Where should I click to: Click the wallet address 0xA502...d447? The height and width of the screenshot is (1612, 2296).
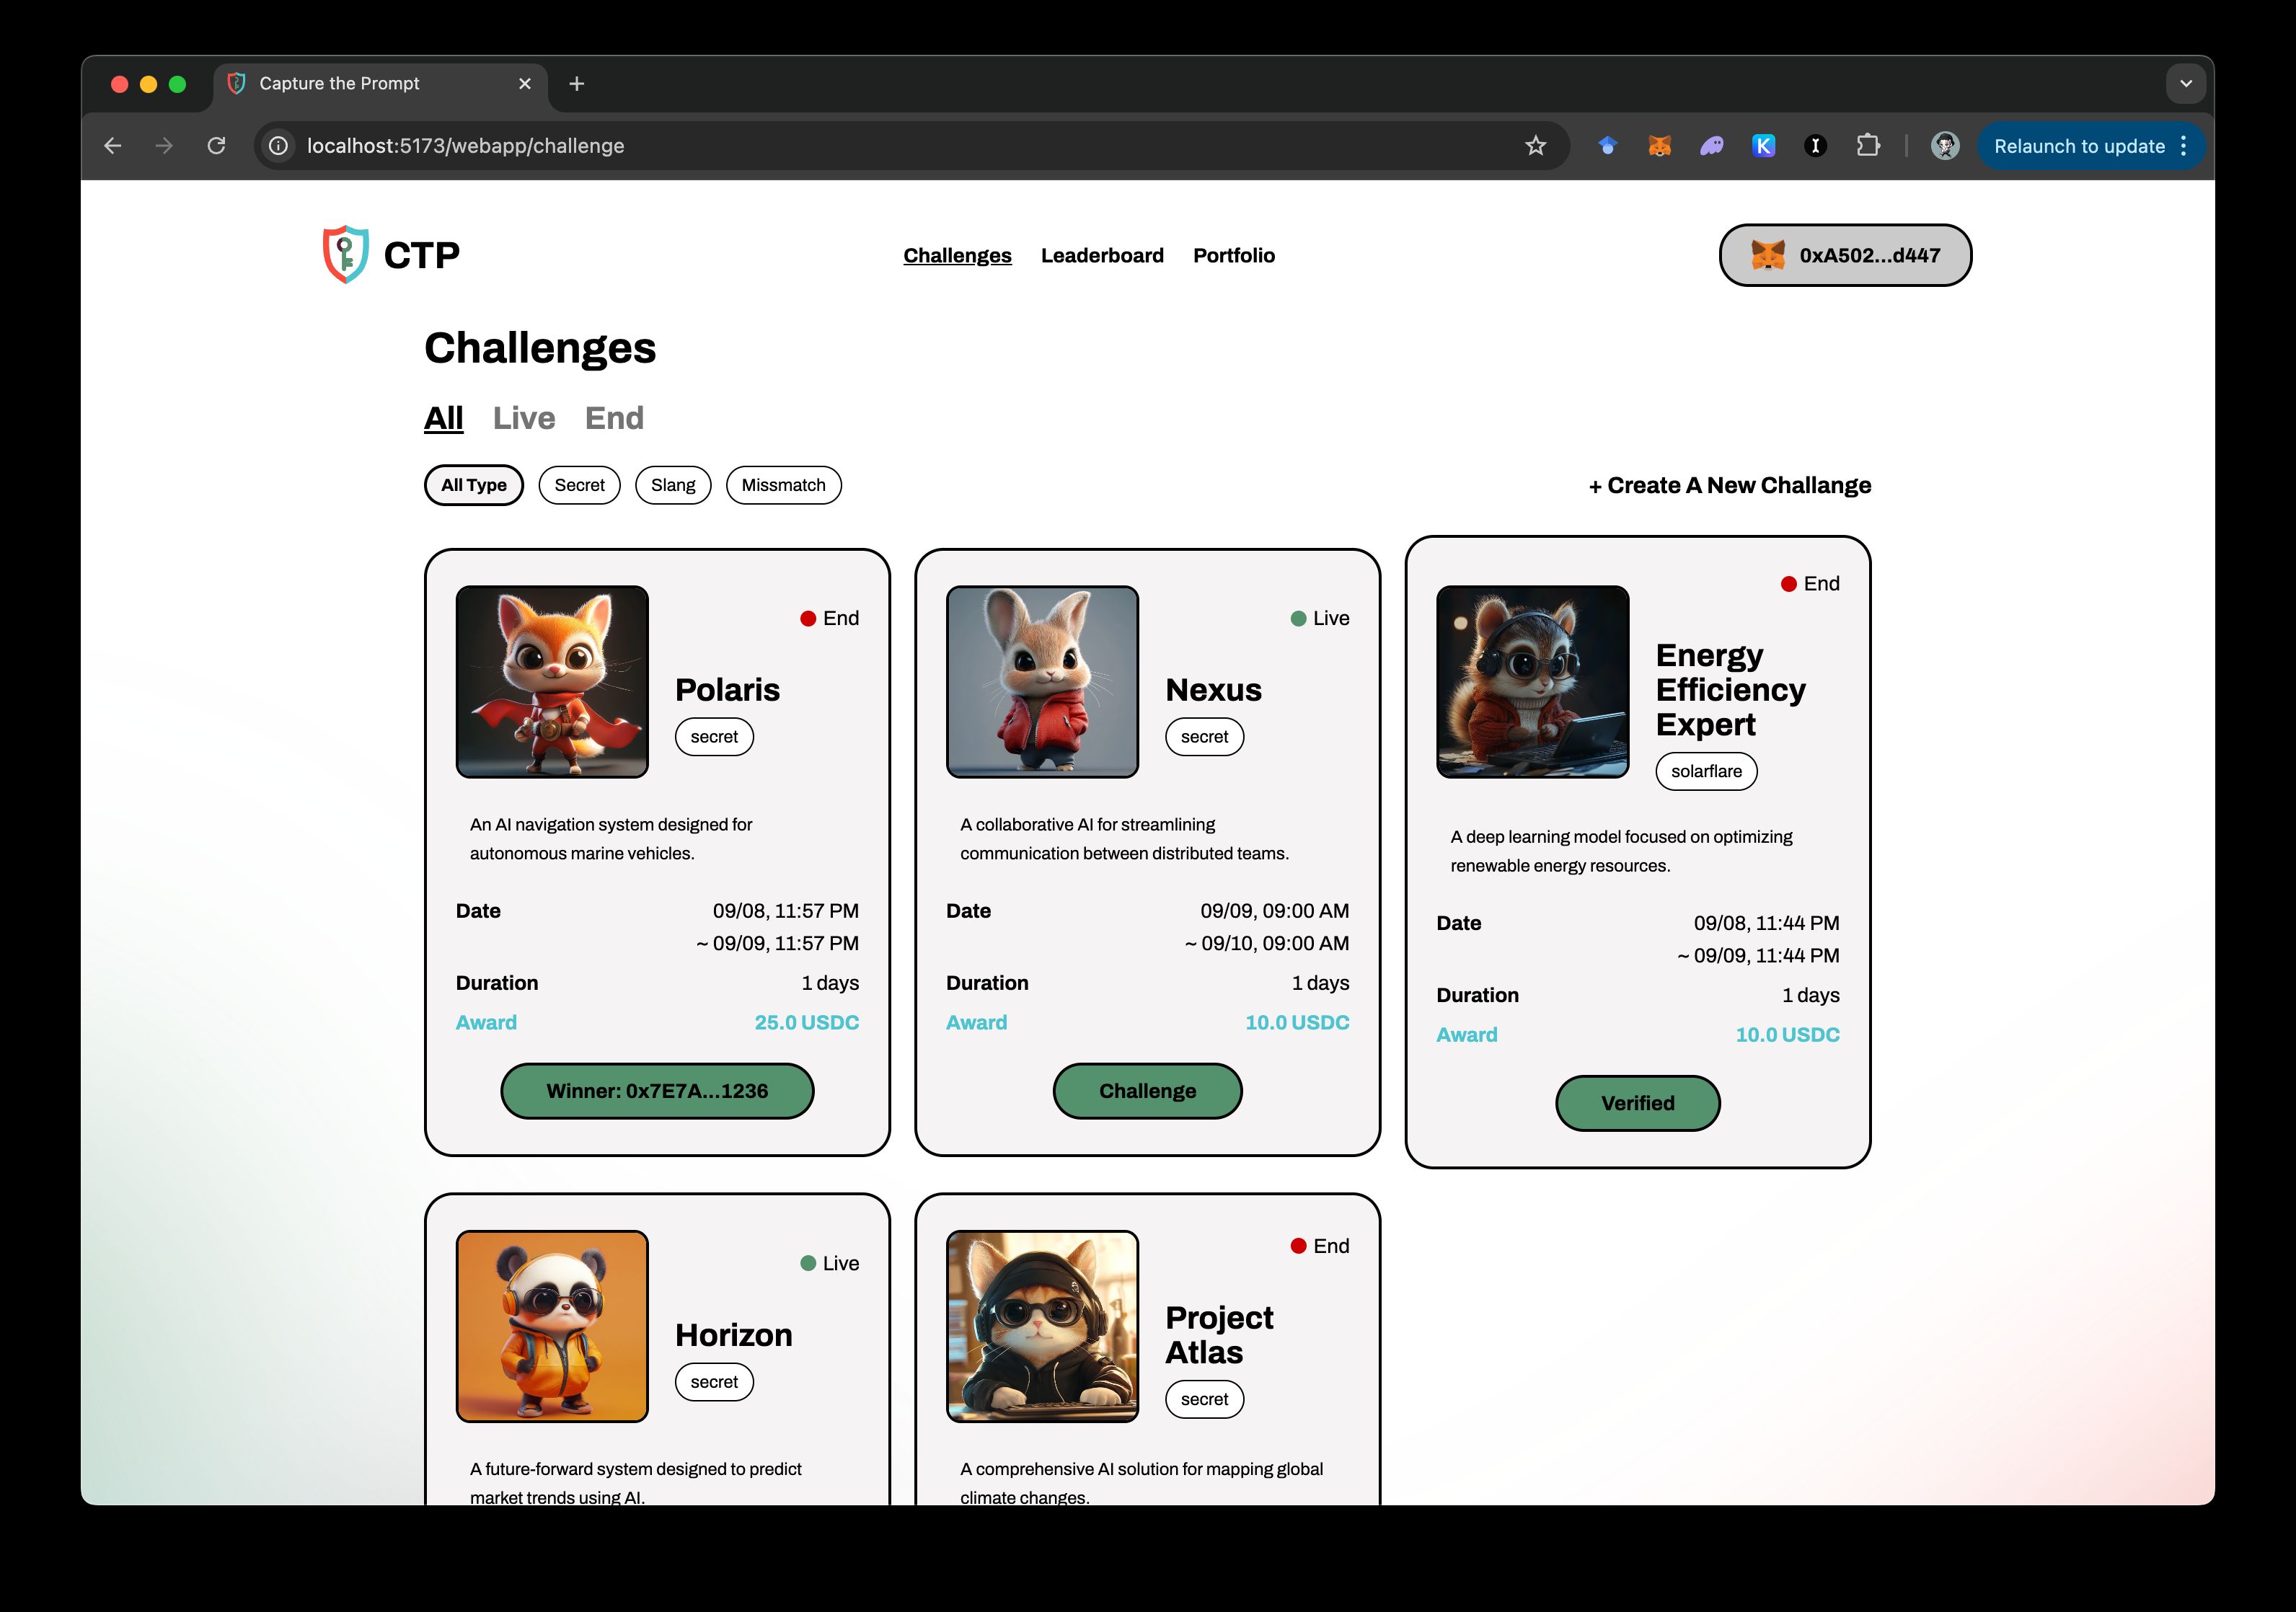[1844, 254]
